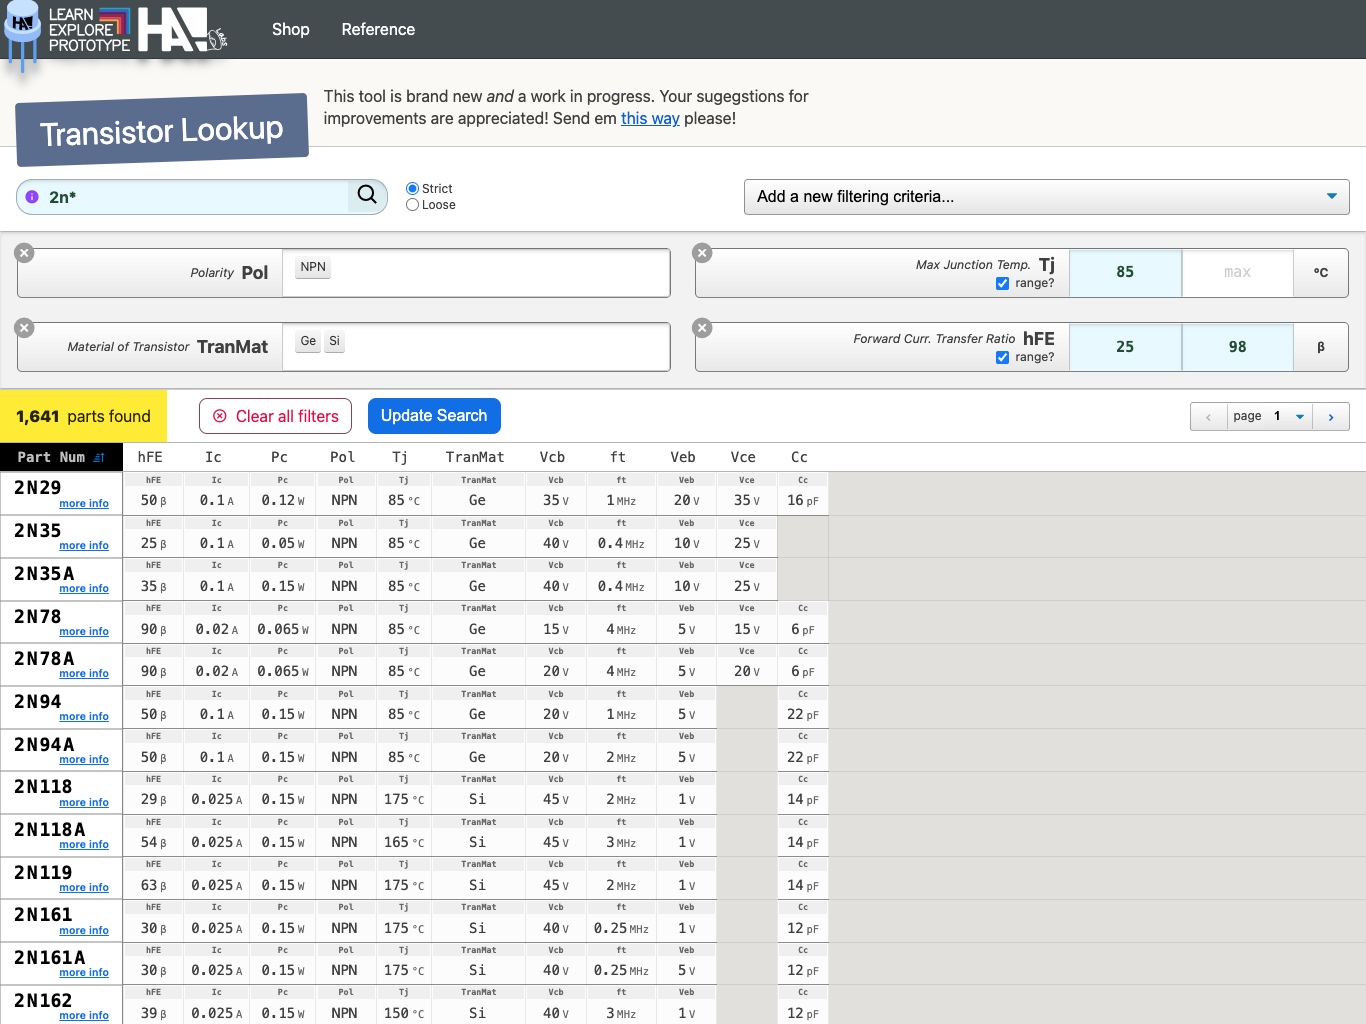Open the Shop menu
The image size is (1366, 1024).
tap(290, 30)
